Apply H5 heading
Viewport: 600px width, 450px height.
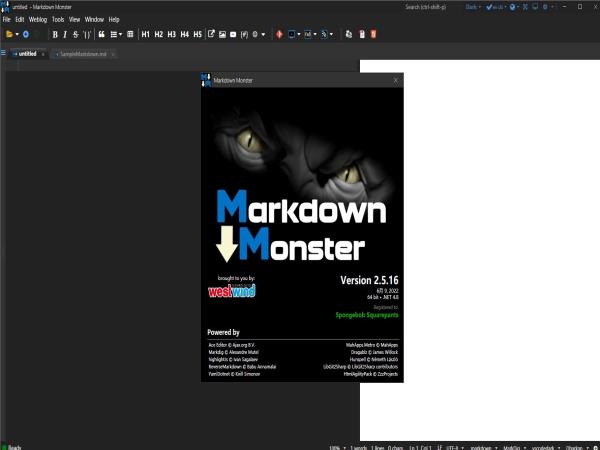point(197,34)
